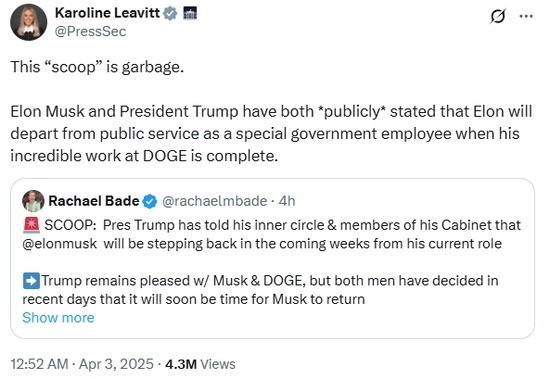Click Rachael Bade's blue verified checkmark
Screen dimensions: 550x379
pyautogui.click(x=150, y=201)
